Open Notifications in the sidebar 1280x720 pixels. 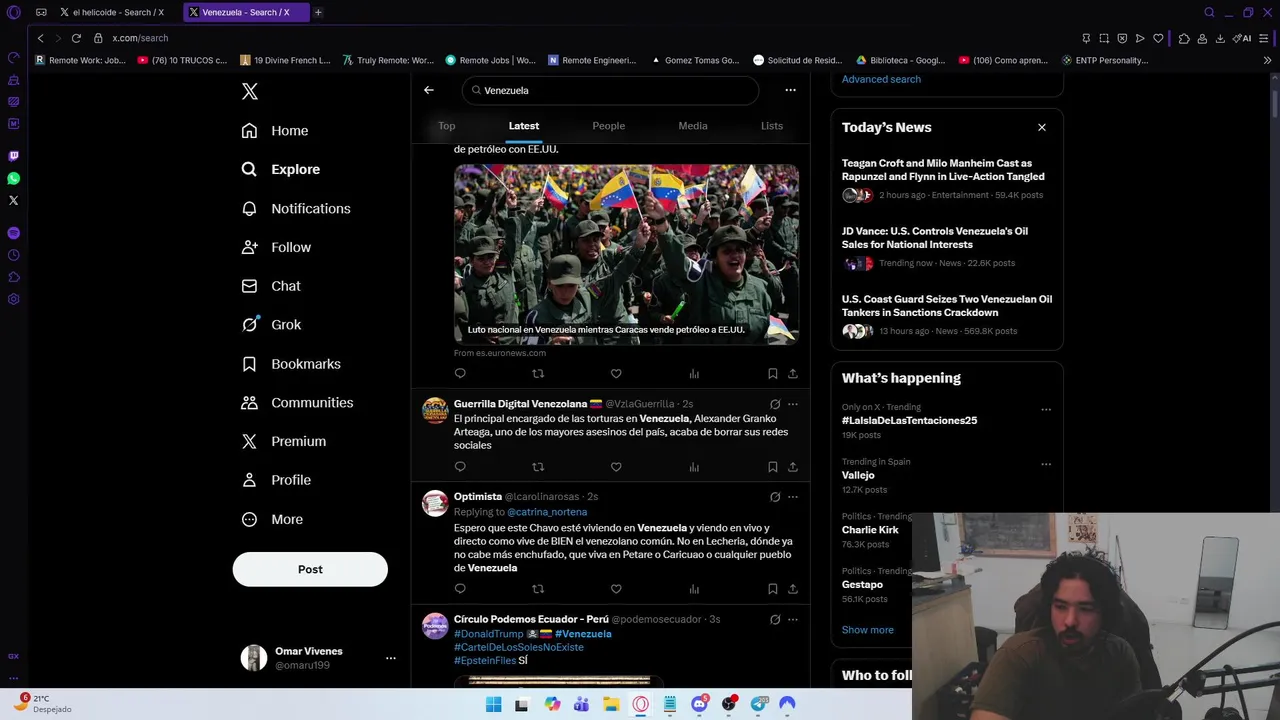coord(296,208)
